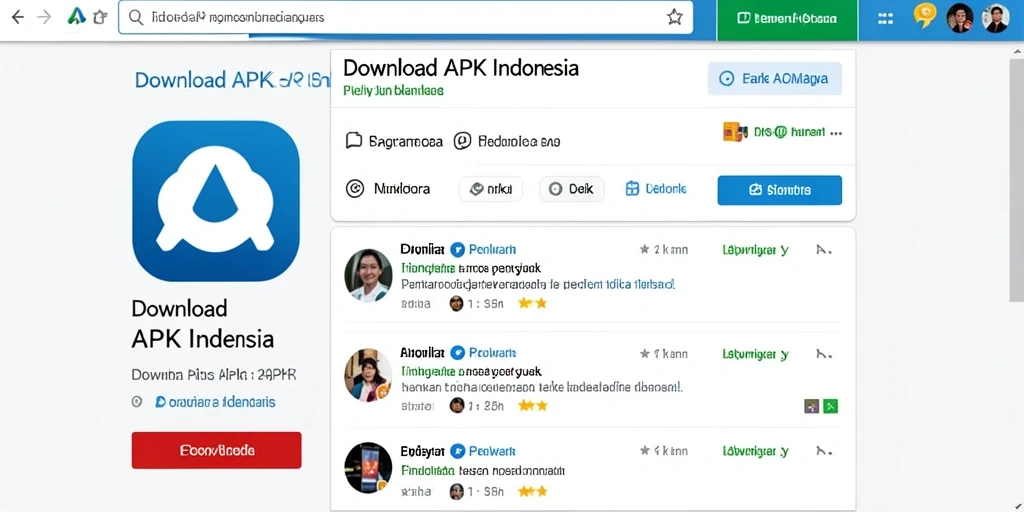
Task: Select verified badge beside 'Endeytat'
Action: coord(458,451)
